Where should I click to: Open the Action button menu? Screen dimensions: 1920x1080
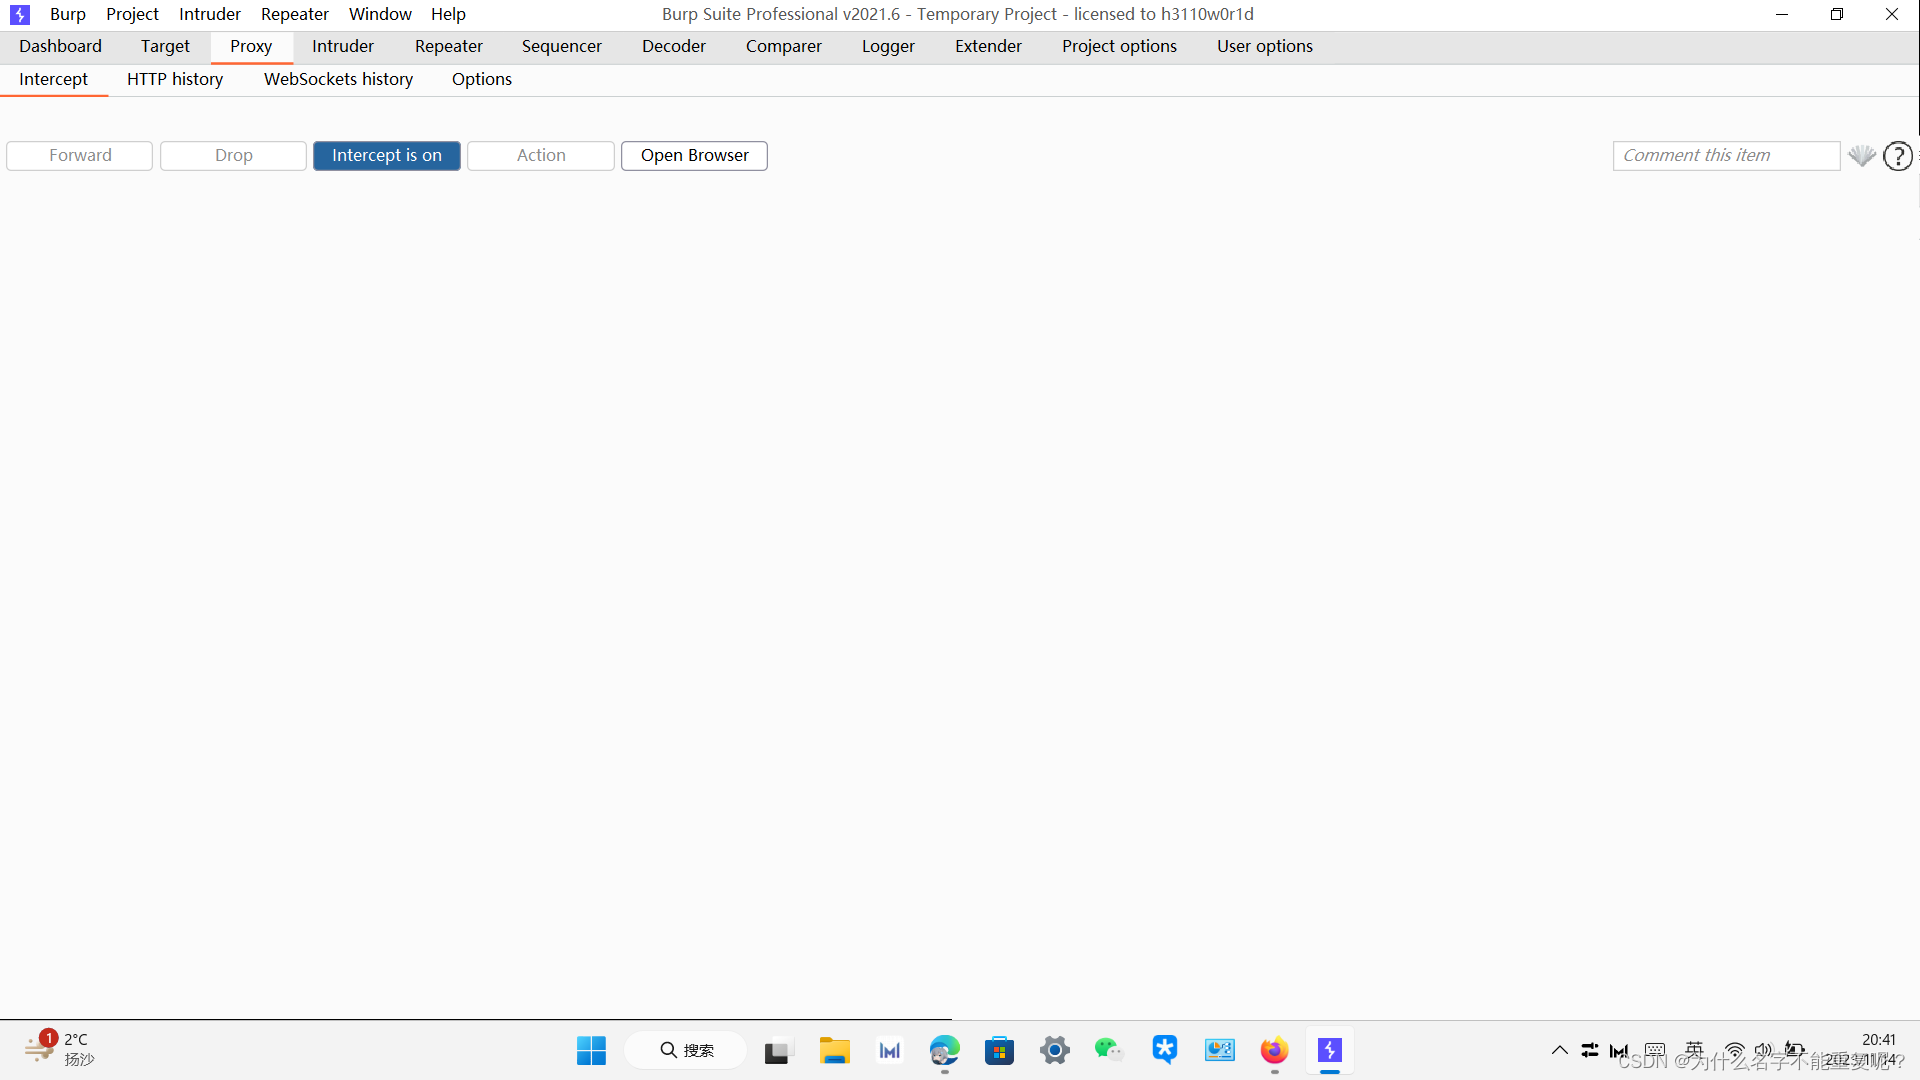541,156
